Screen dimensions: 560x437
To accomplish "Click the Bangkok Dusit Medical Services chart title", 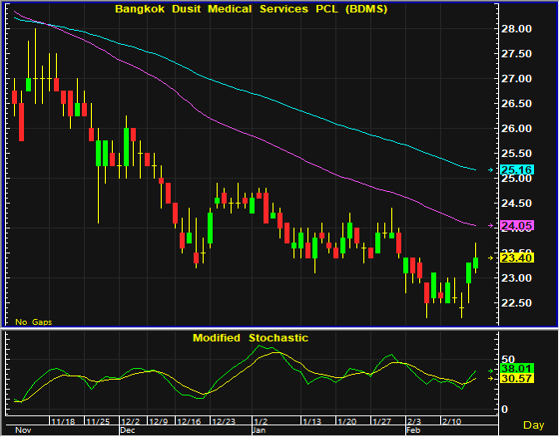I will pyautogui.click(x=251, y=9).
